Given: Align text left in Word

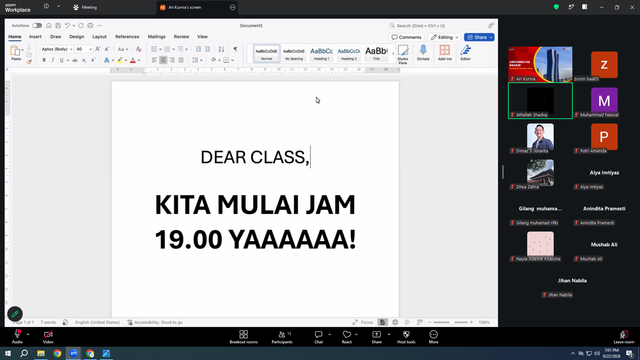Looking at the screenshot, I should 154,60.
